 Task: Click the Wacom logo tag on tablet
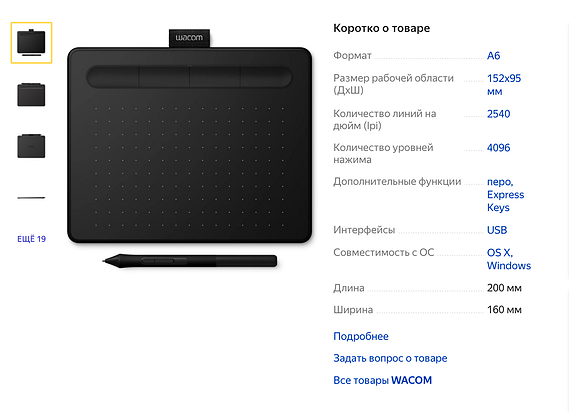[189, 38]
